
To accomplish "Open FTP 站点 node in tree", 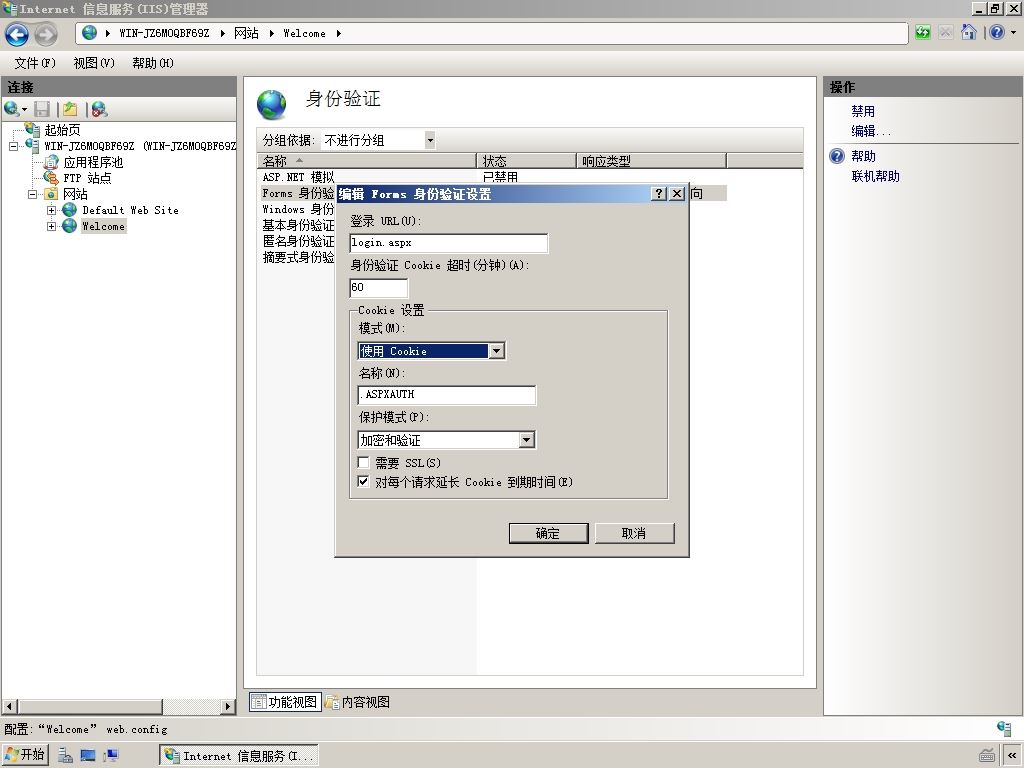I will pyautogui.click(x=87, y=178).
